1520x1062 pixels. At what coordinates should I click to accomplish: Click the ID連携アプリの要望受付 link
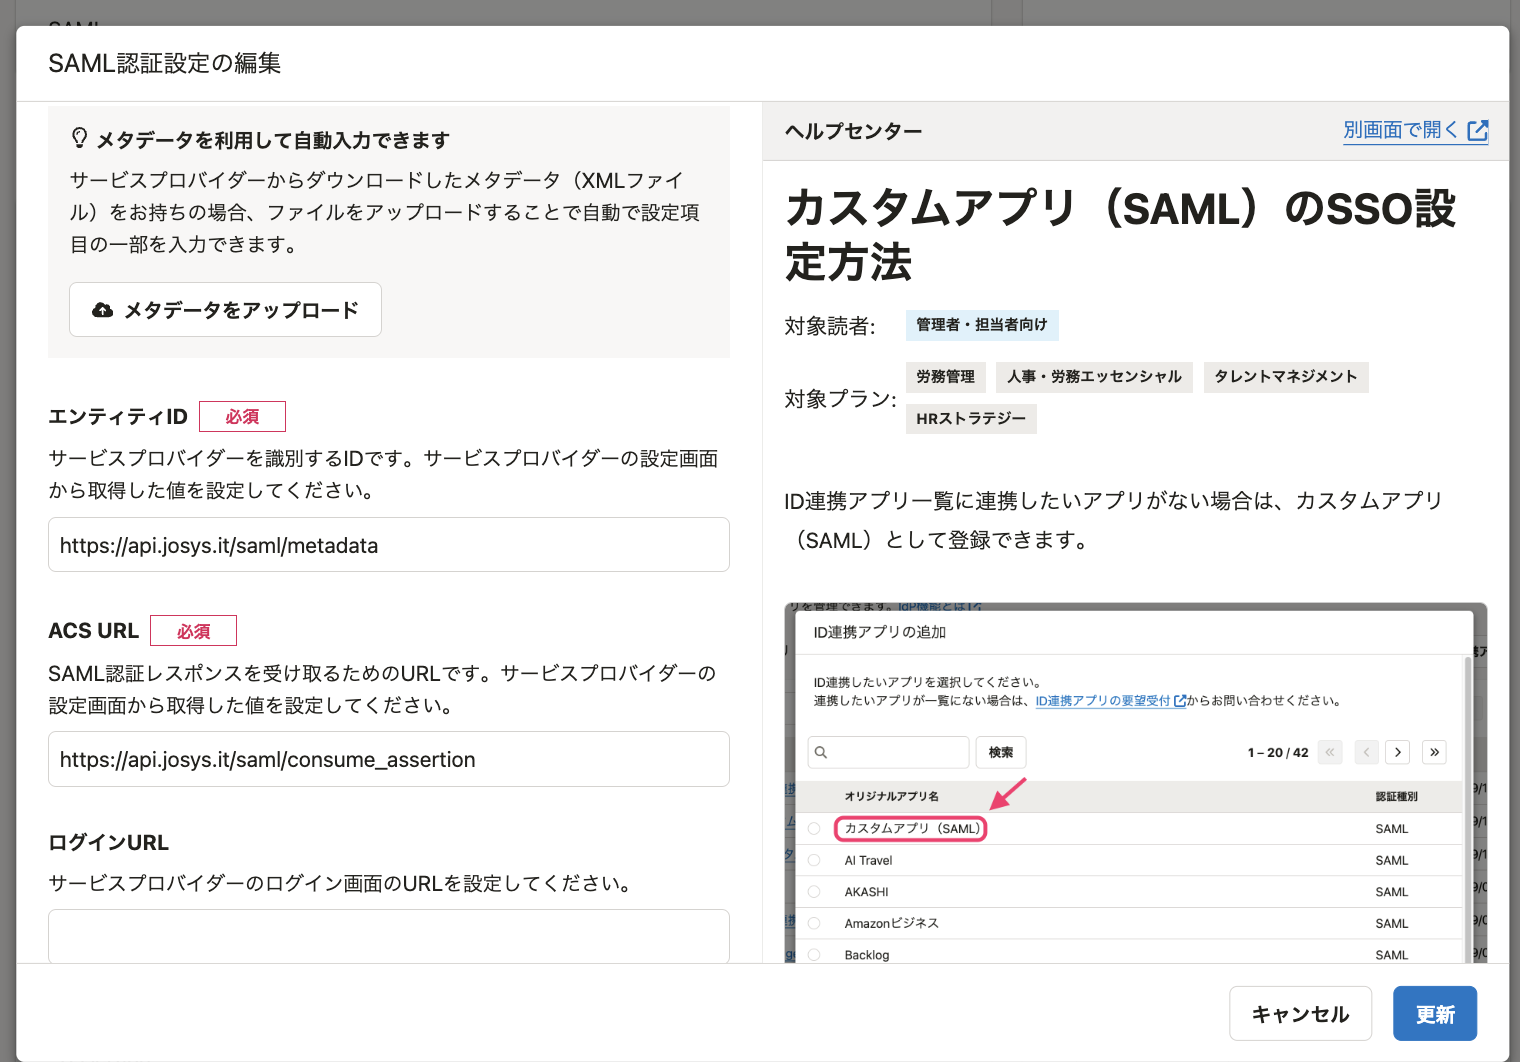point(1103,701)
